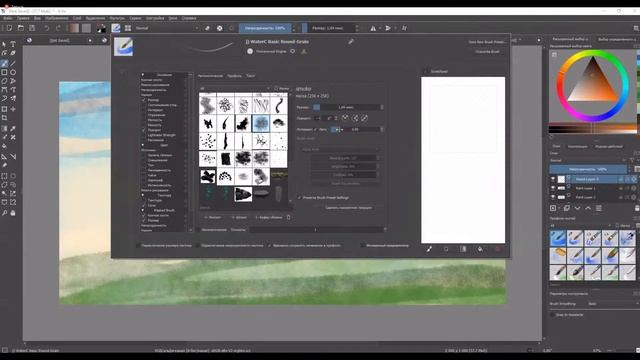Toggle Preserve Brush Preset Settings checkbox
640x360 pixels.
coord(299,198)
